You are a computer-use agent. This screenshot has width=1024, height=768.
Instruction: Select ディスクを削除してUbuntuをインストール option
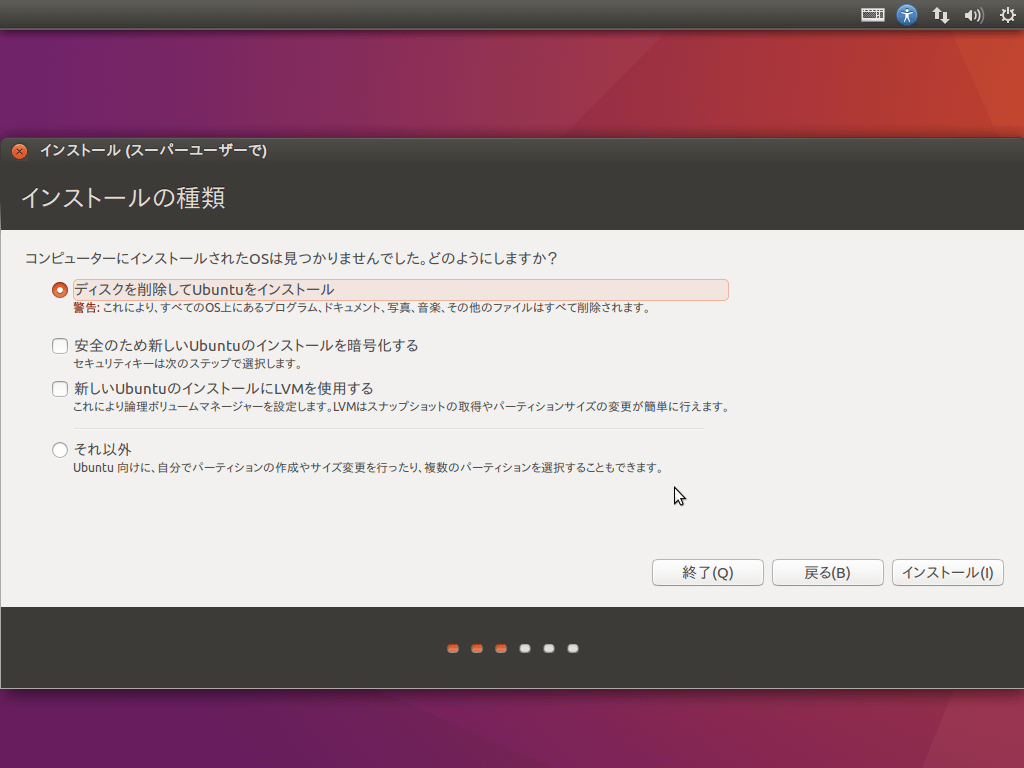58,289
